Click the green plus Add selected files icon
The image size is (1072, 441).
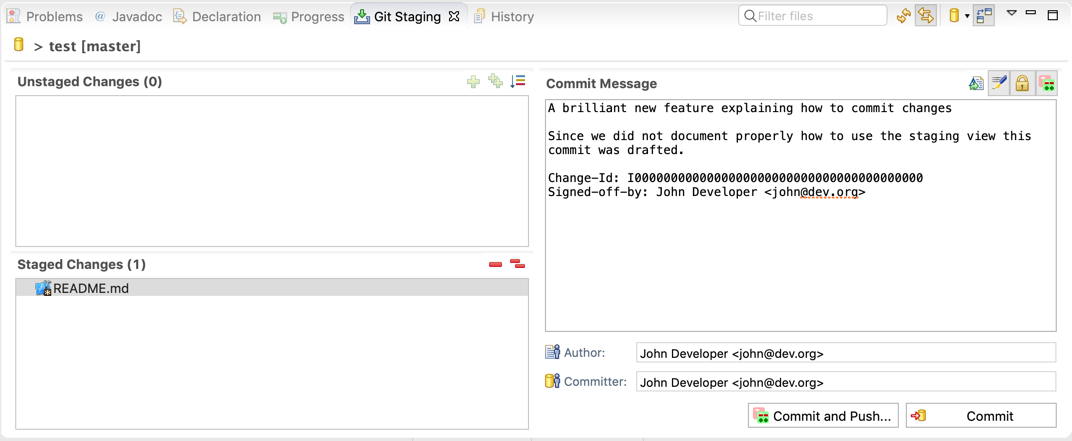pyautogui.click(x=473, y=82)
